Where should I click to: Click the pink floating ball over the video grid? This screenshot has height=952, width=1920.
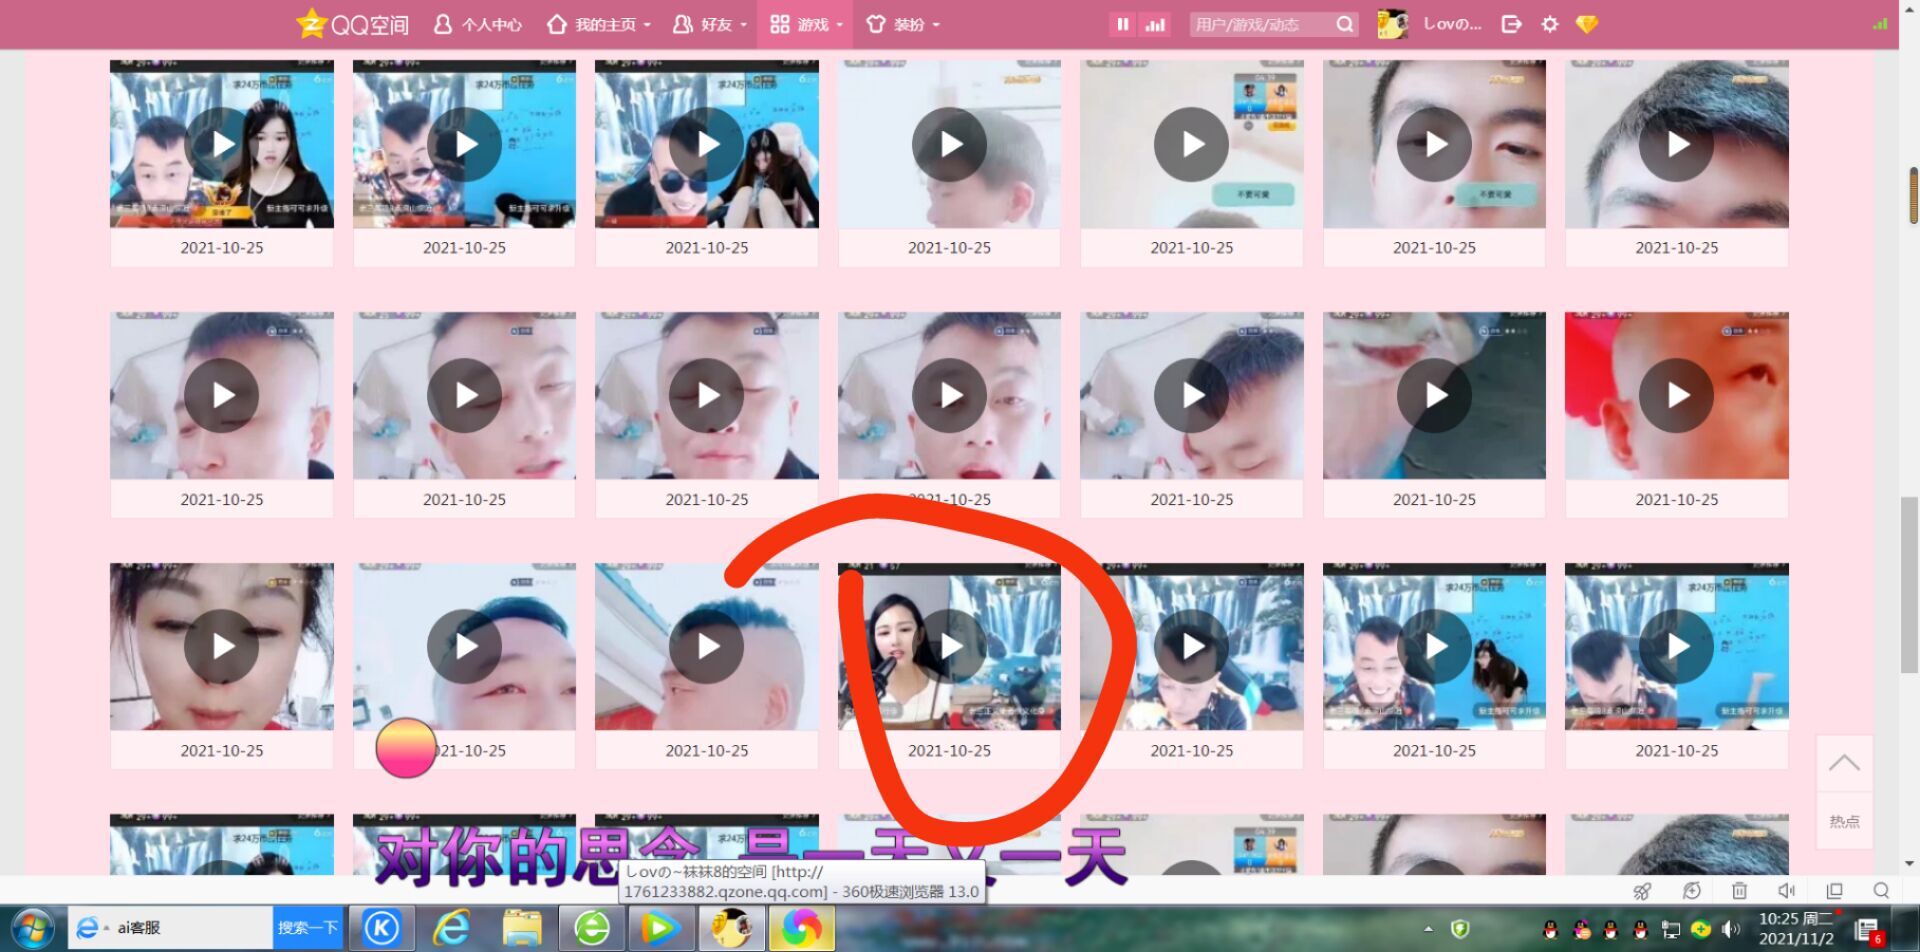[x=406, y=748]
